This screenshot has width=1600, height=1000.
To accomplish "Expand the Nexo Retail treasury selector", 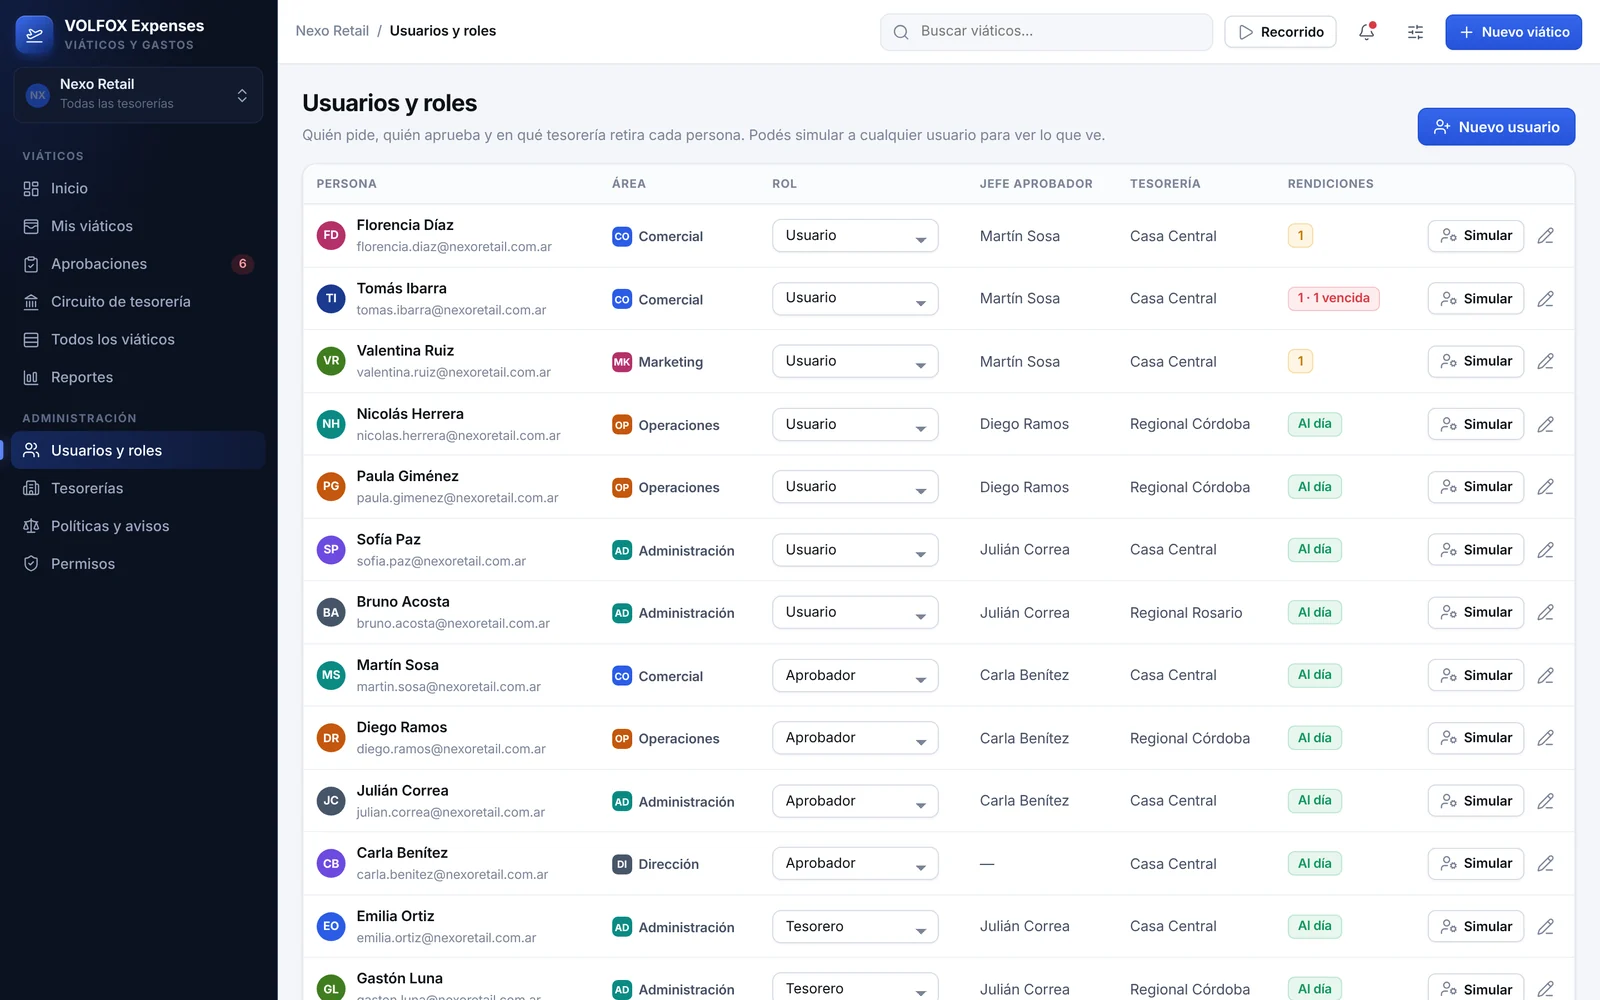I will 138,95.
